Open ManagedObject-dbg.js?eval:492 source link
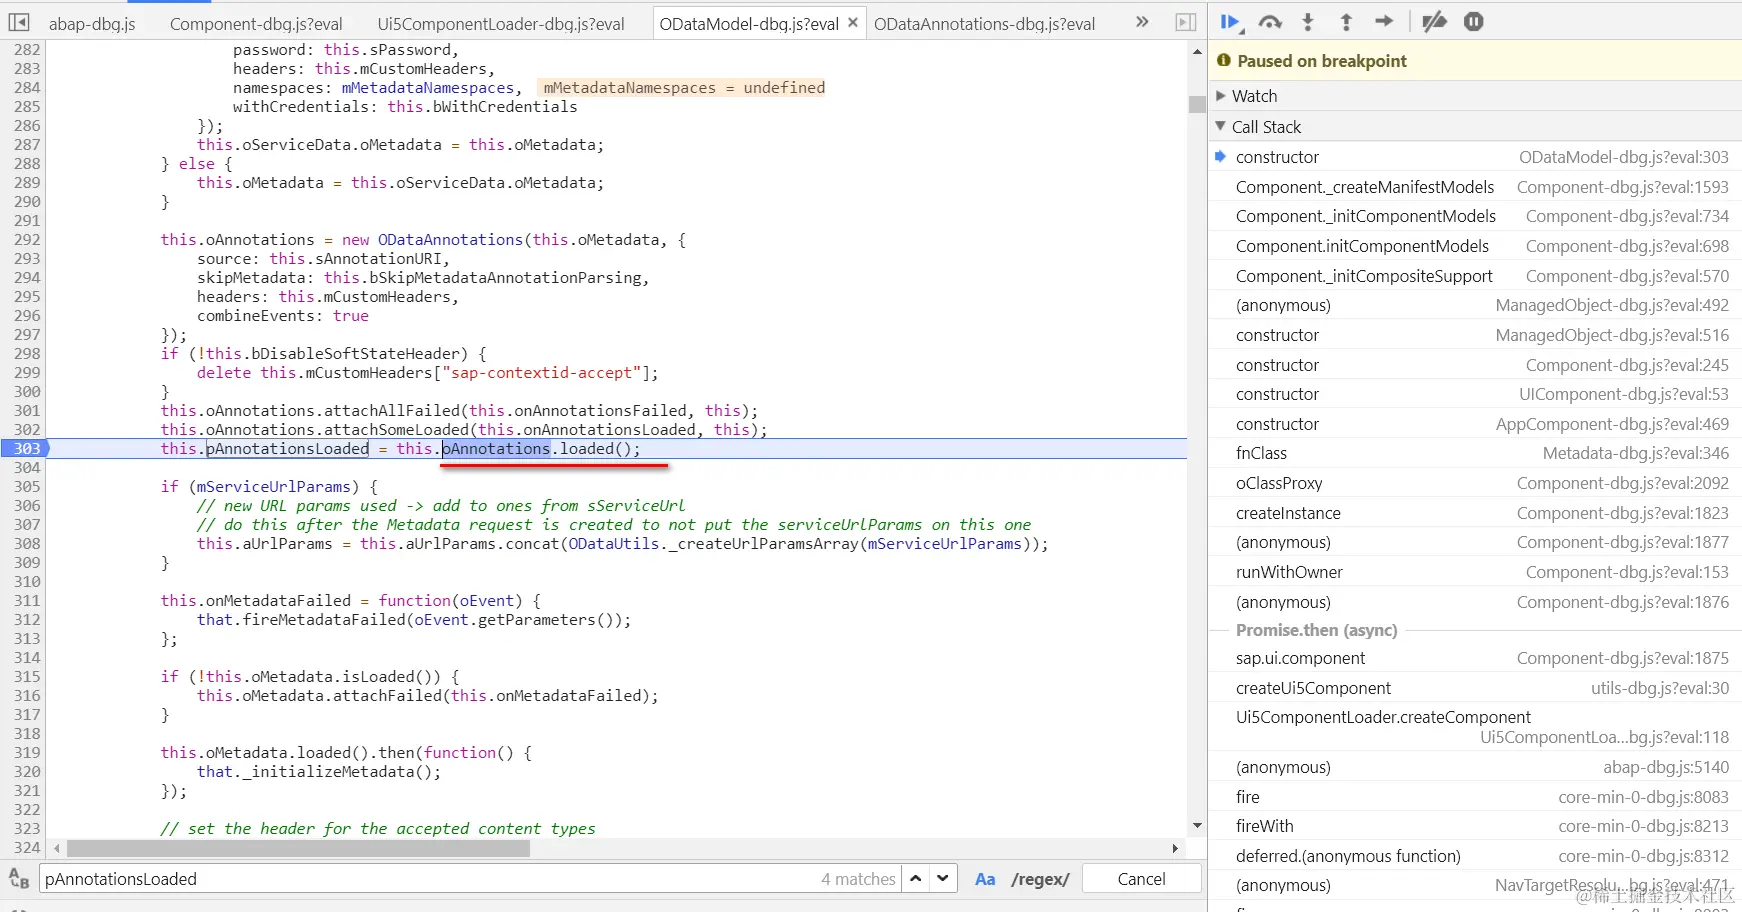This screenshot has height=912, width=1742. (x=1612, y=305)
